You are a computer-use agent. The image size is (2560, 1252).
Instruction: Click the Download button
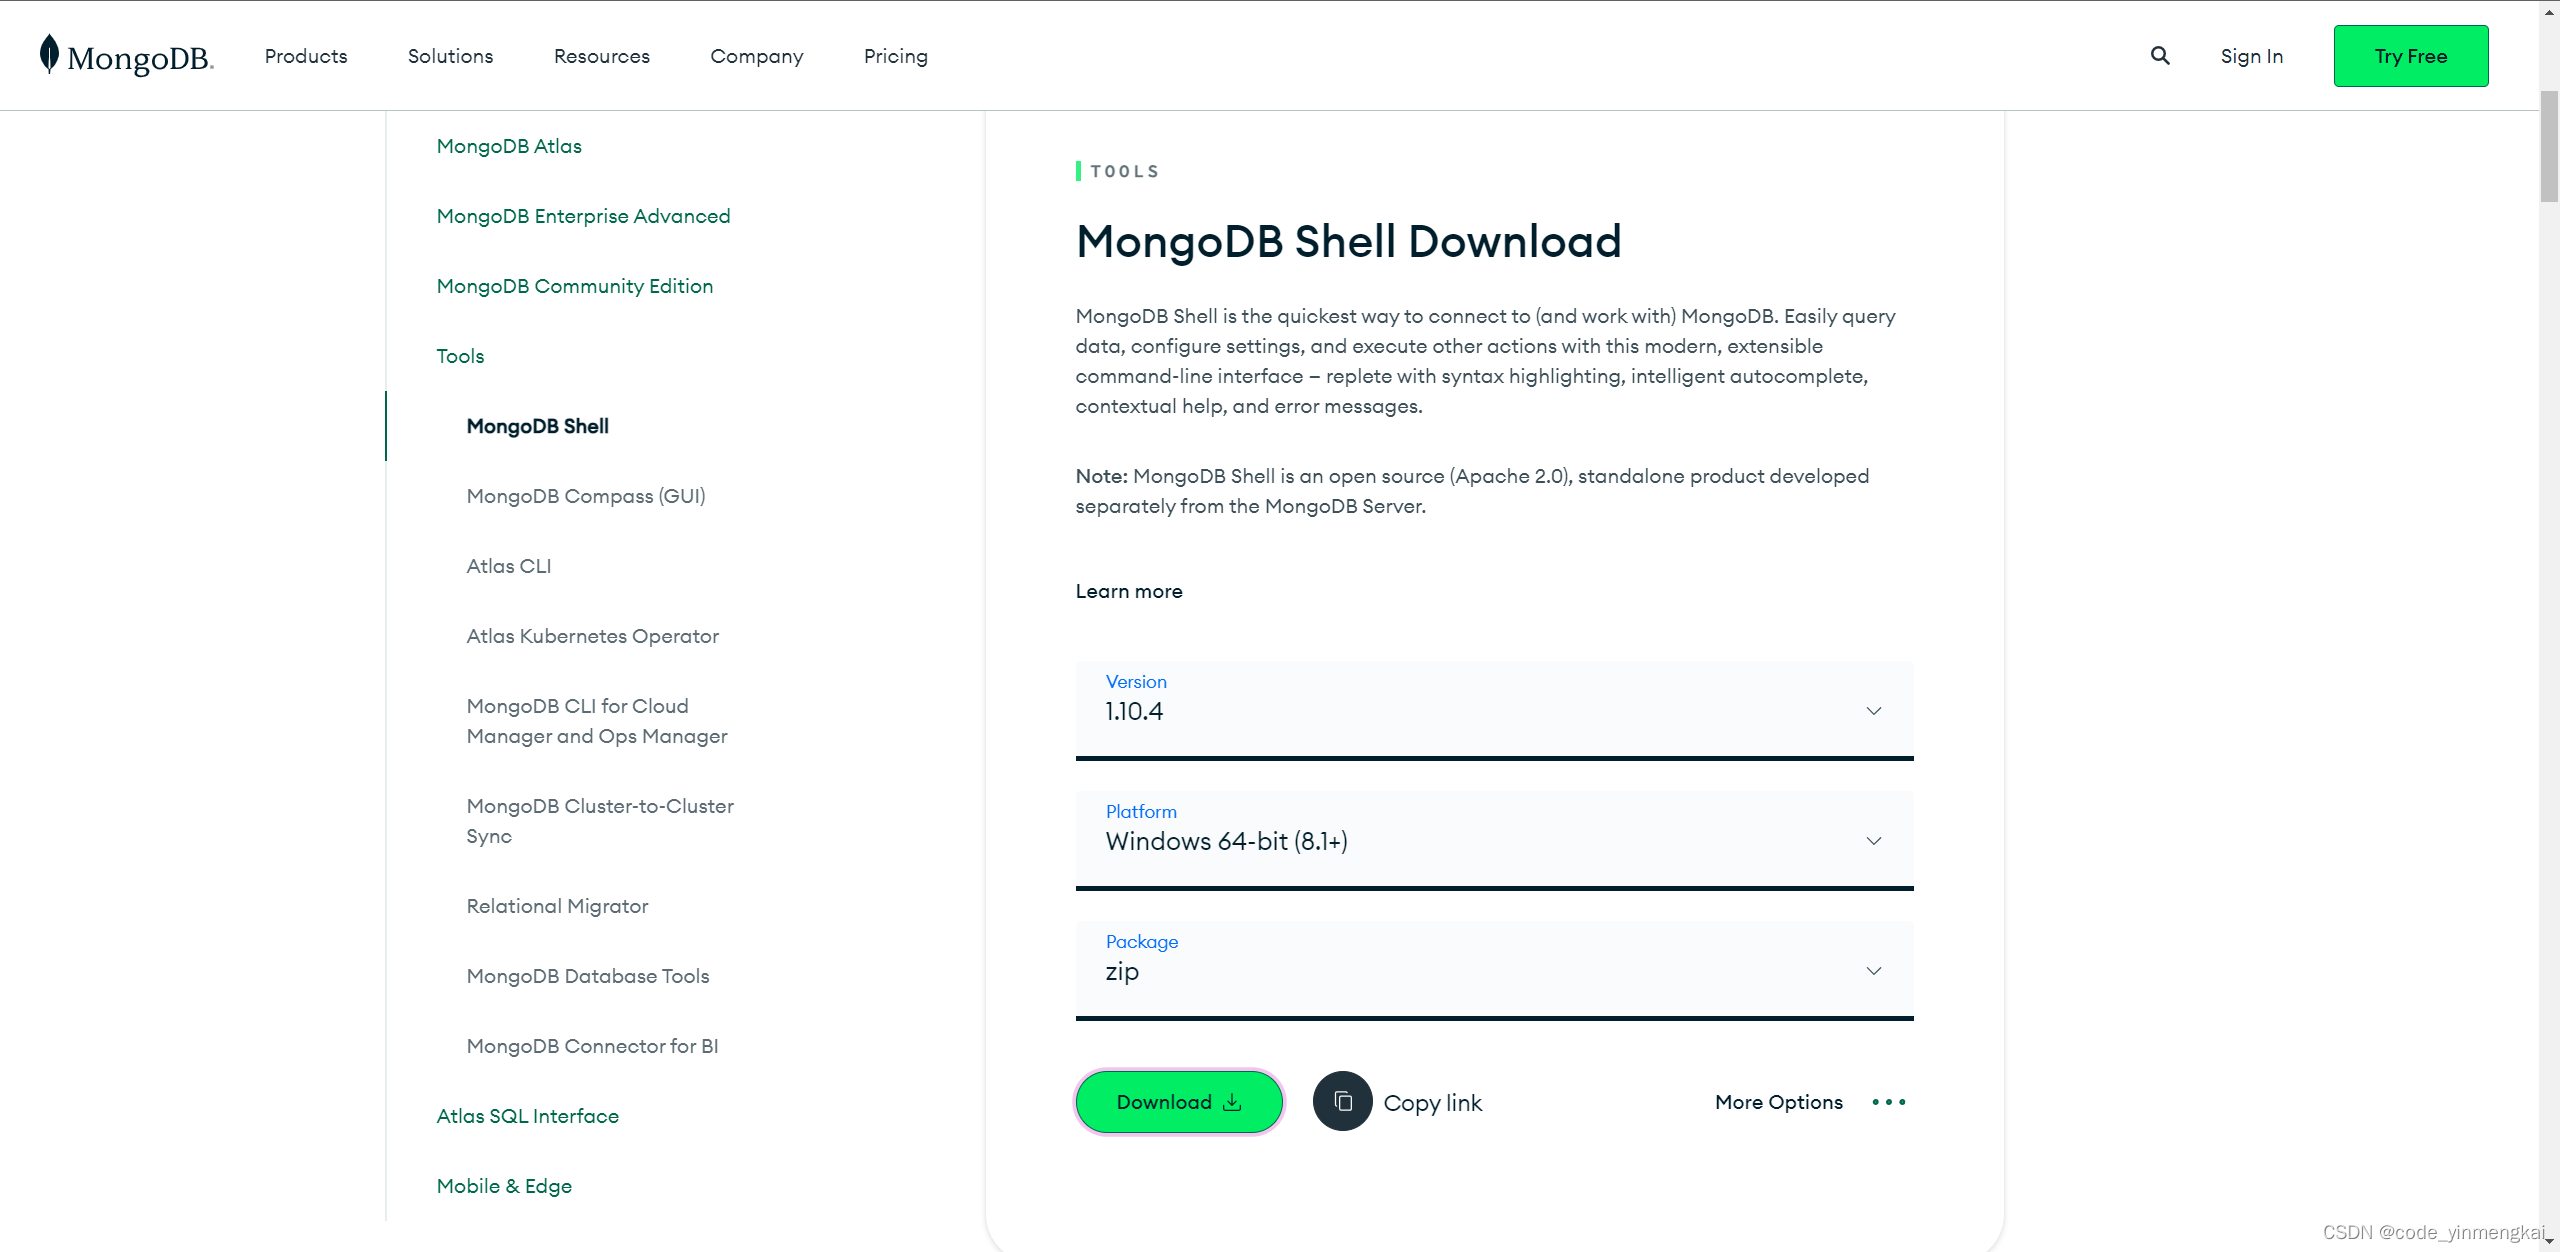coord(1179,1101)
